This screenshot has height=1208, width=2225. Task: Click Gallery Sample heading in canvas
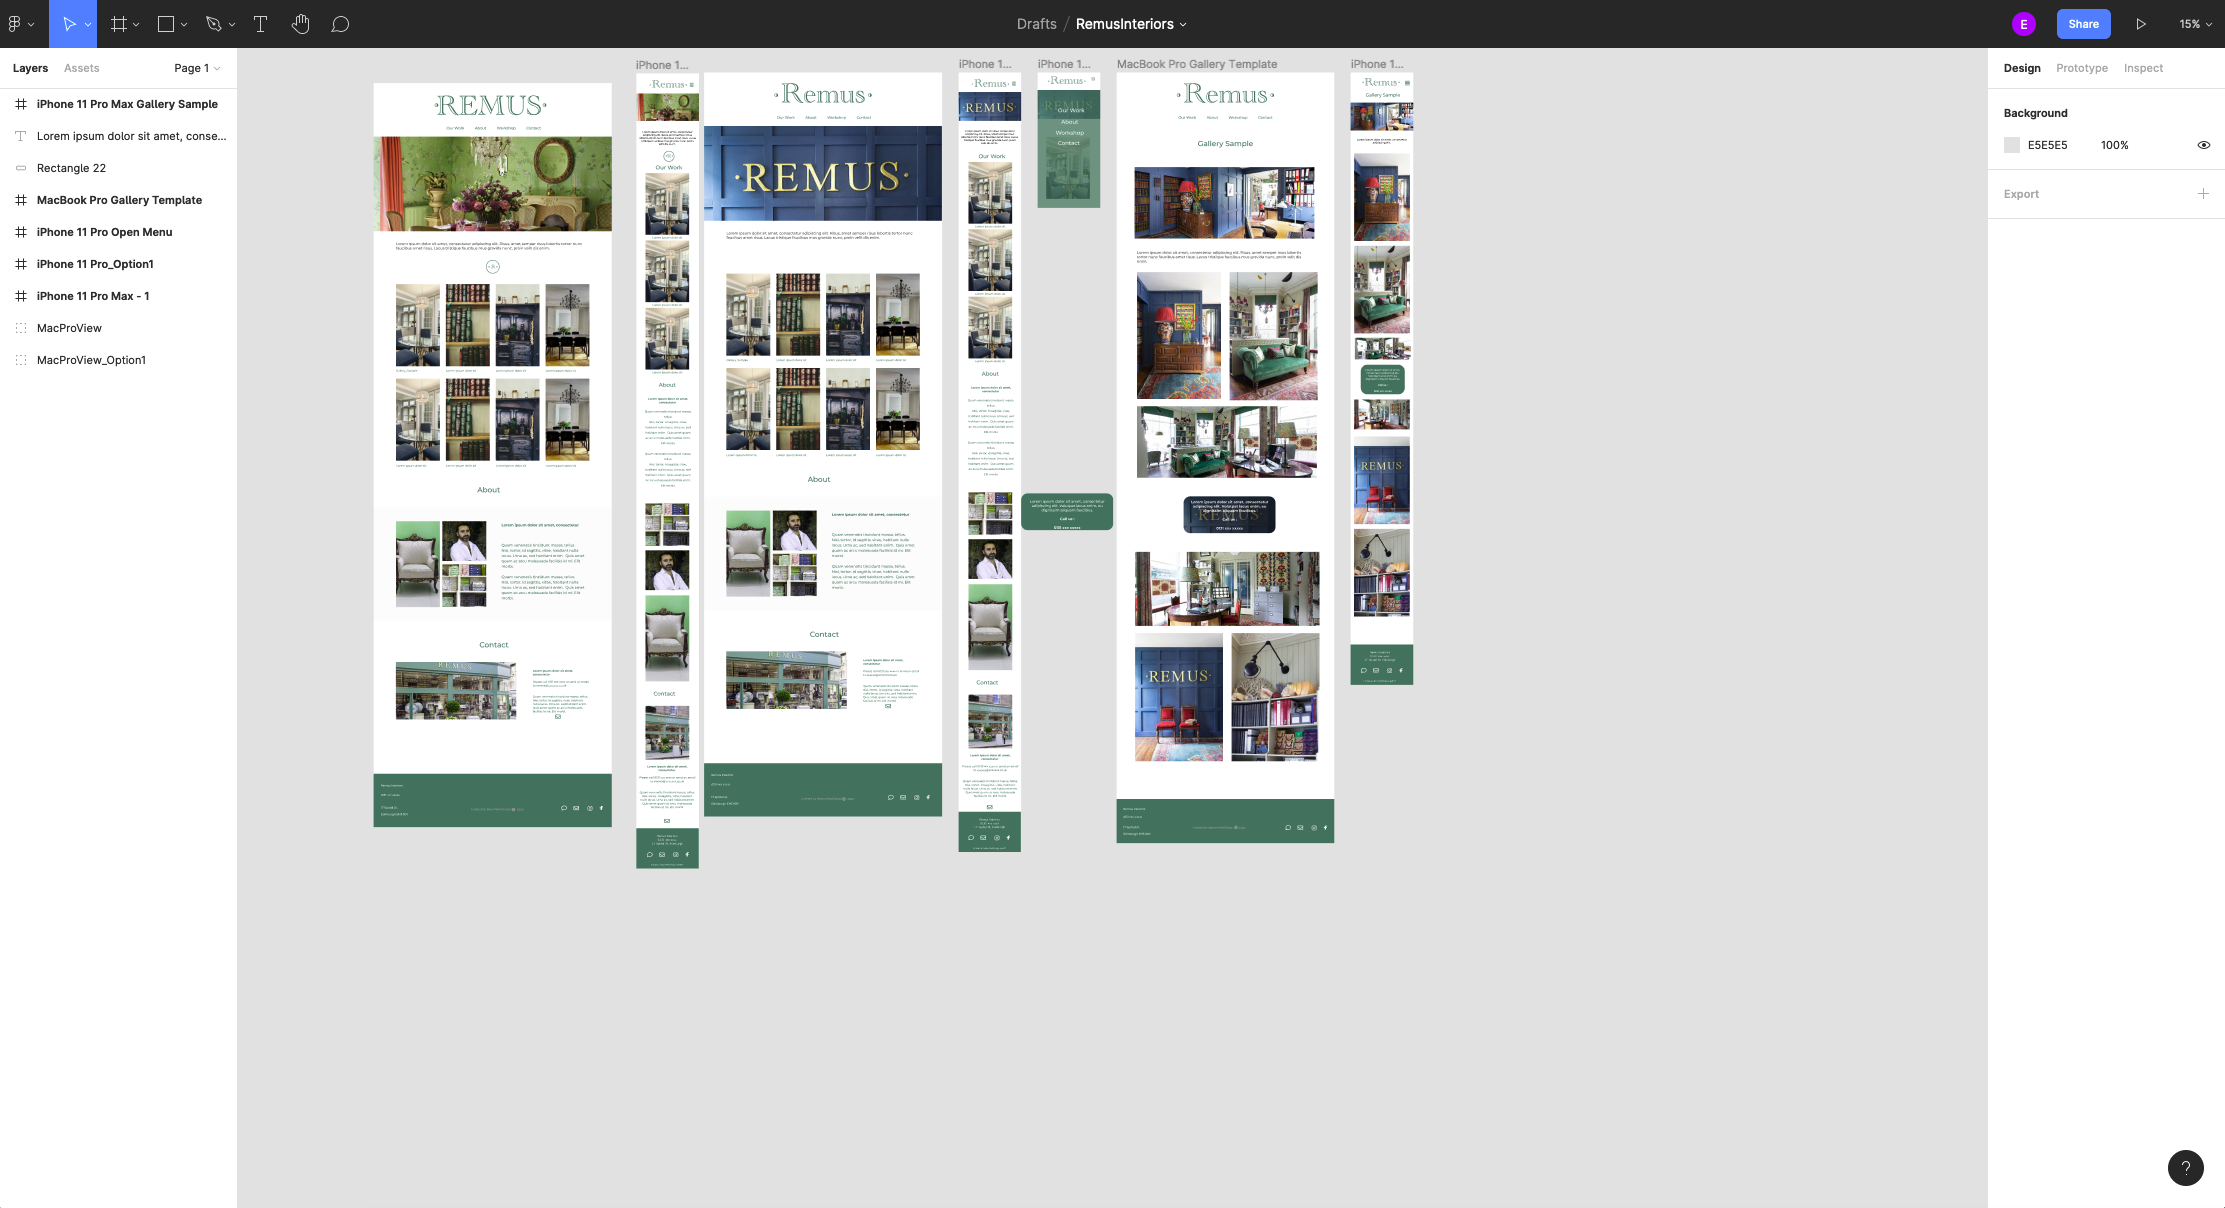(1225, 144)
